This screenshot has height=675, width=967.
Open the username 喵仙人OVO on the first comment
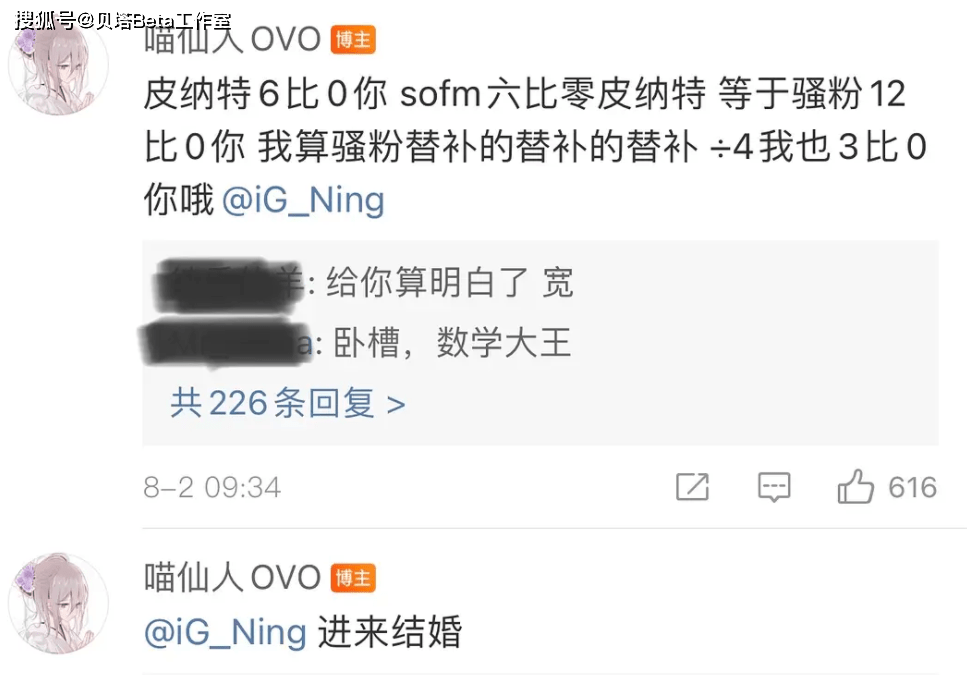[232, 40]
